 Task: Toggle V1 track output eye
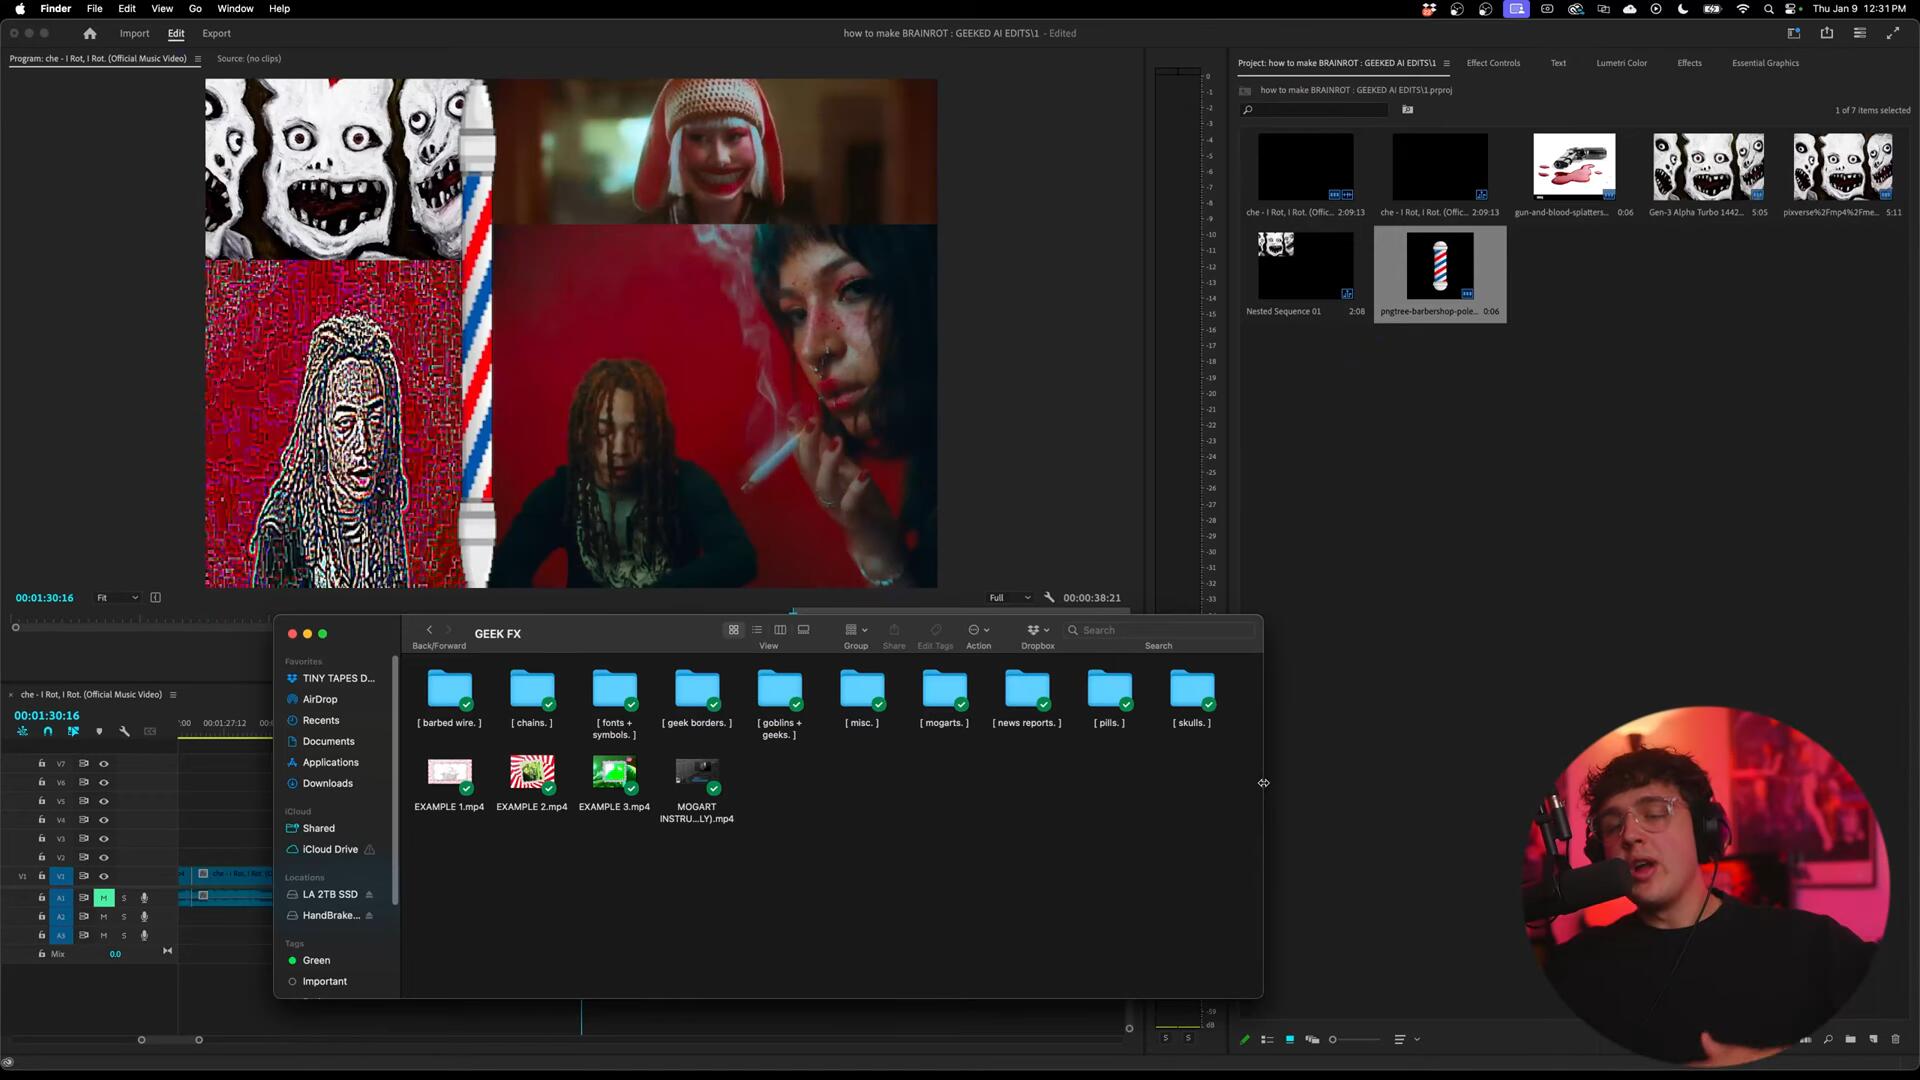coord(103,876)
